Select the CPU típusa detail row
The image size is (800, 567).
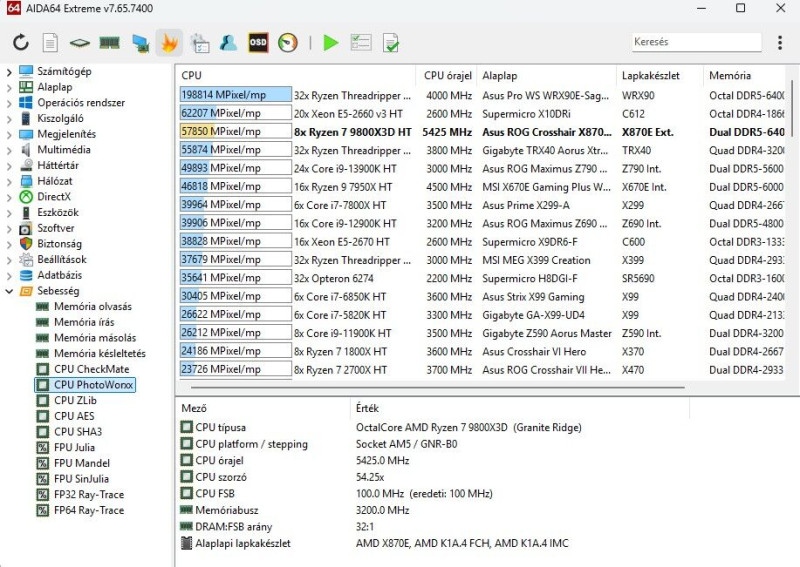pyautogui.click(x=433, y=427)
